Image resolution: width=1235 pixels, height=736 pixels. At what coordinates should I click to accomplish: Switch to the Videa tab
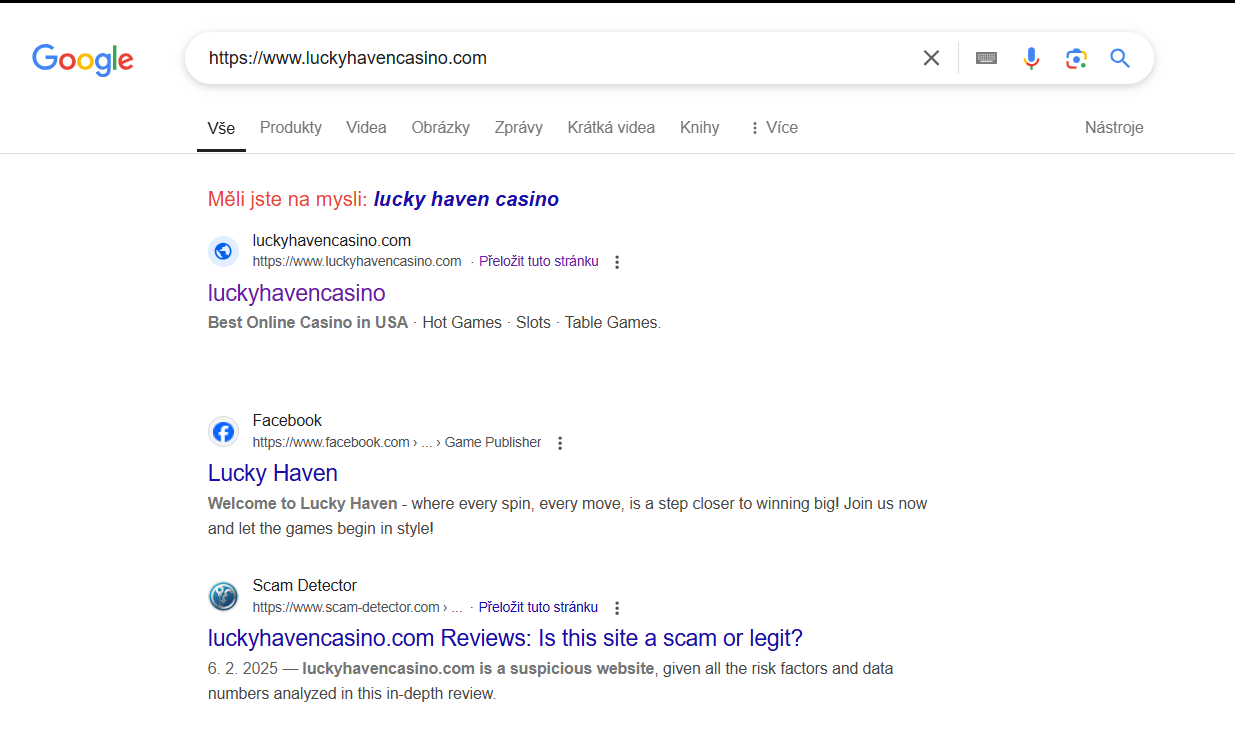click(x=366, y=127)
